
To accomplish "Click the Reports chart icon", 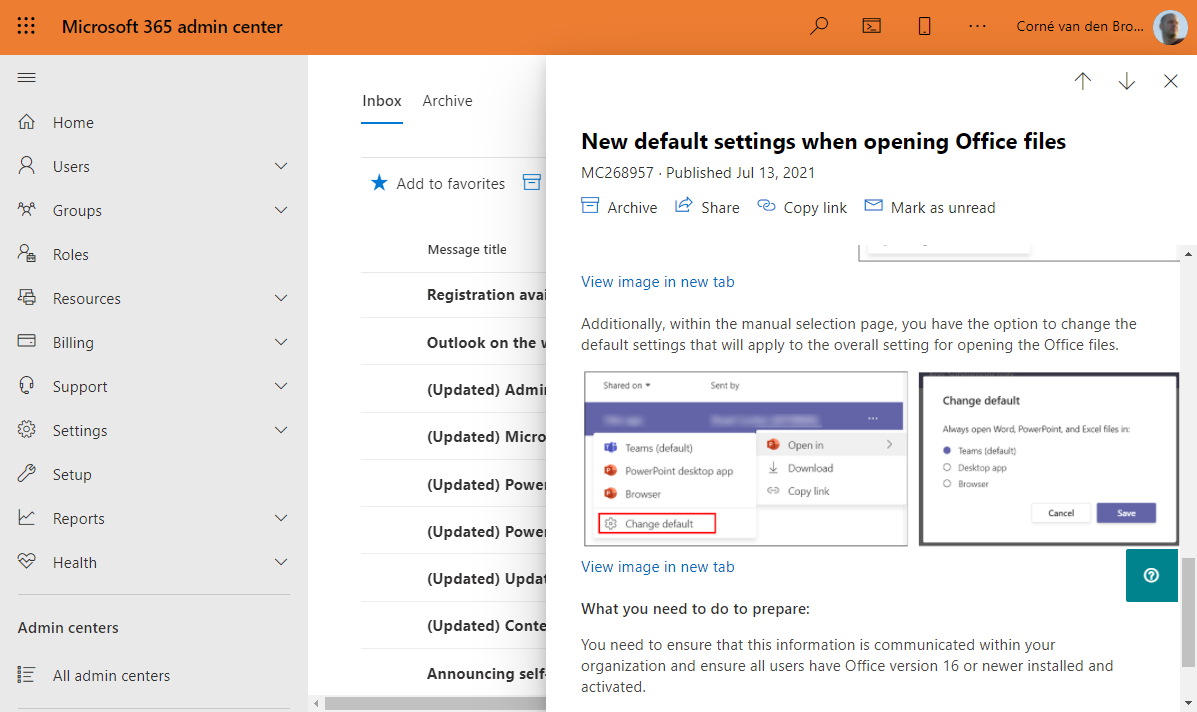I will [27, 517].
